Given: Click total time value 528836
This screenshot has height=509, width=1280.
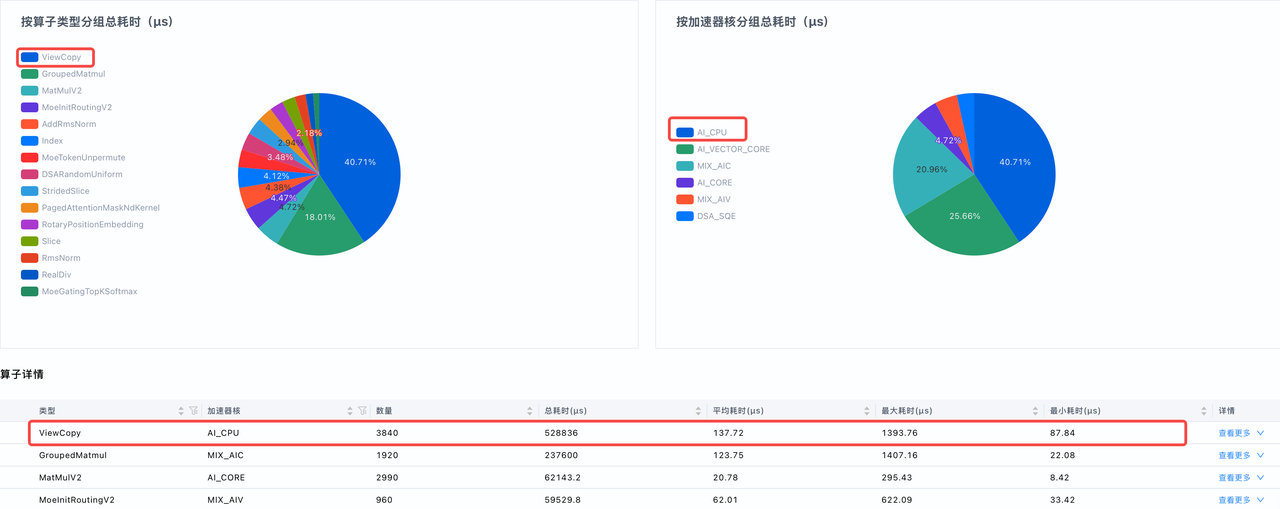Looking at the screenshot, I should 561,433.
